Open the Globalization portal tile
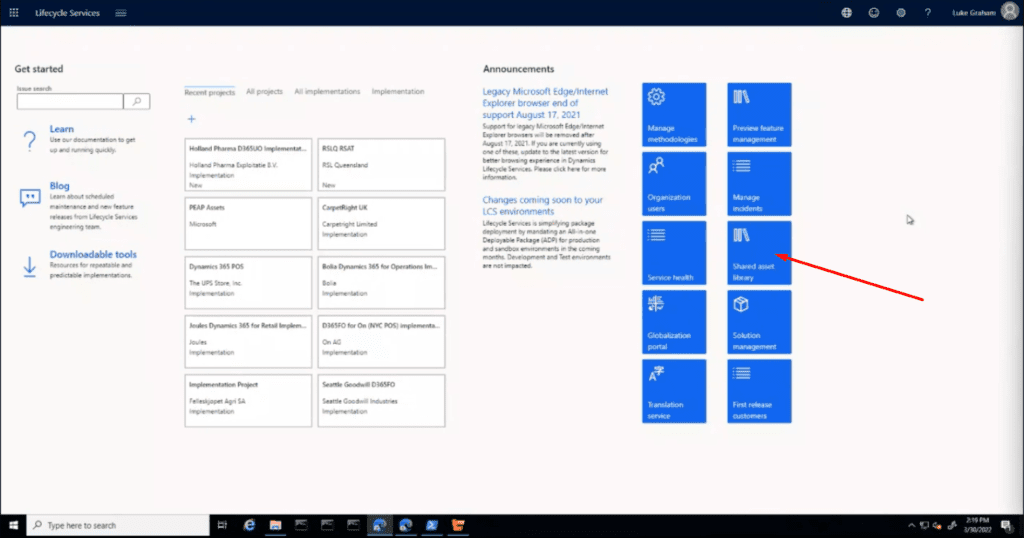1024x538 pixels. (674, 322)
